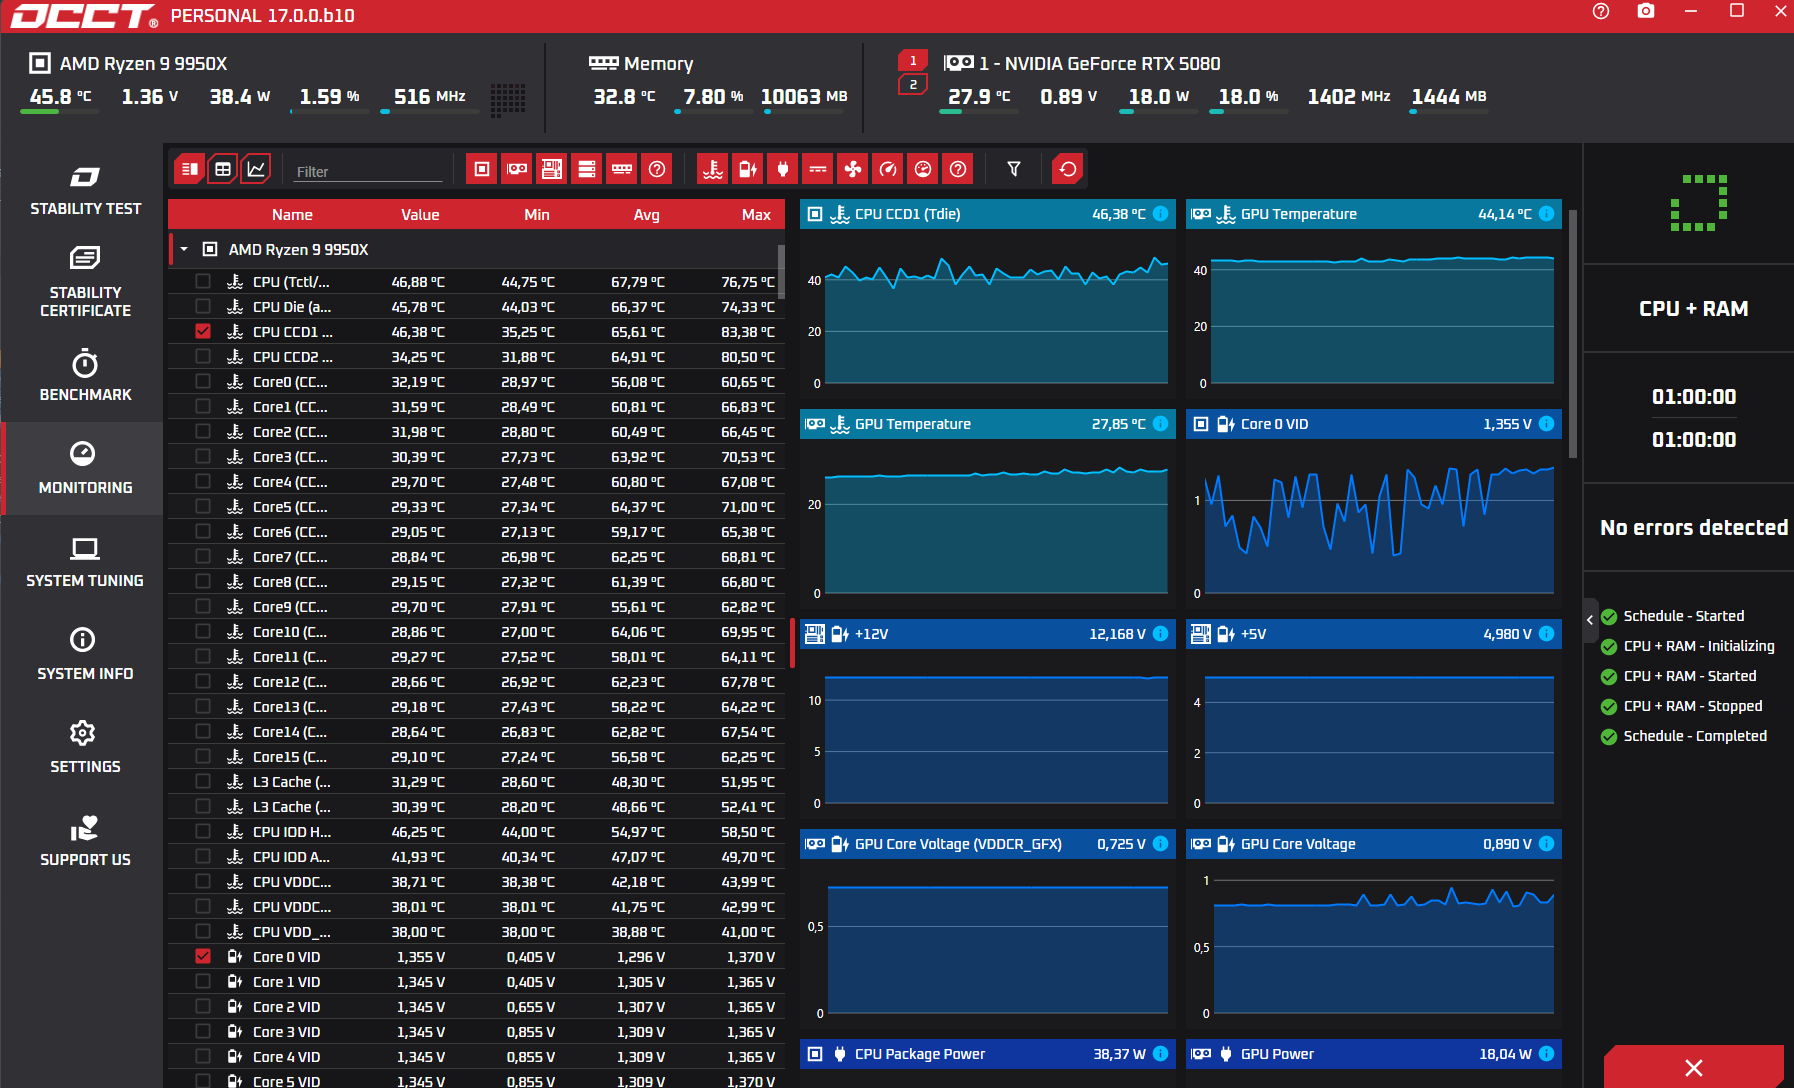Check the CPU IDD H... row checkbox
The image size is (1794, 1088).
tap(203, 831)
